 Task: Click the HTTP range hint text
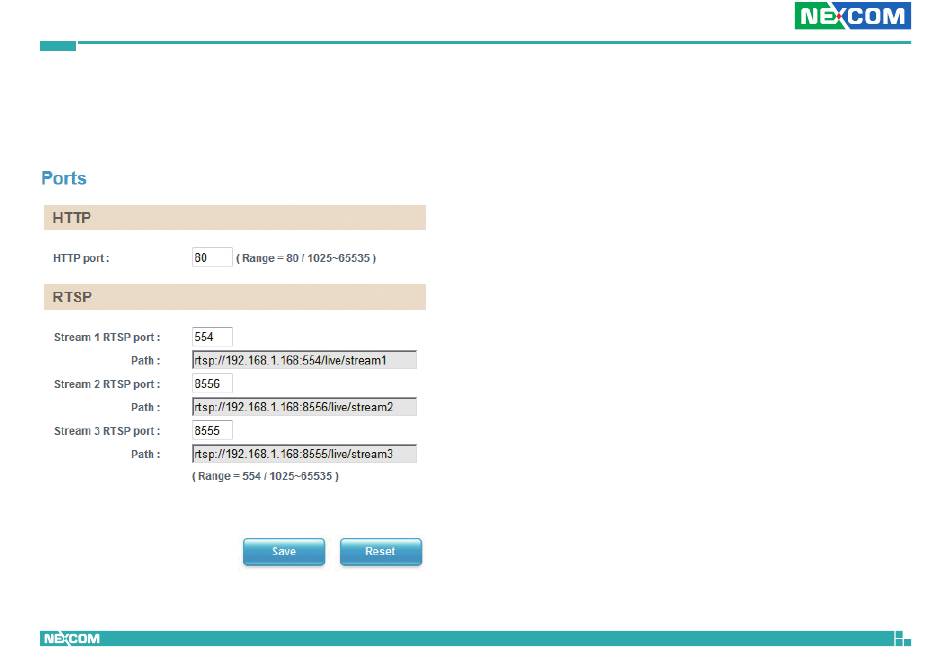pos(306,258)
